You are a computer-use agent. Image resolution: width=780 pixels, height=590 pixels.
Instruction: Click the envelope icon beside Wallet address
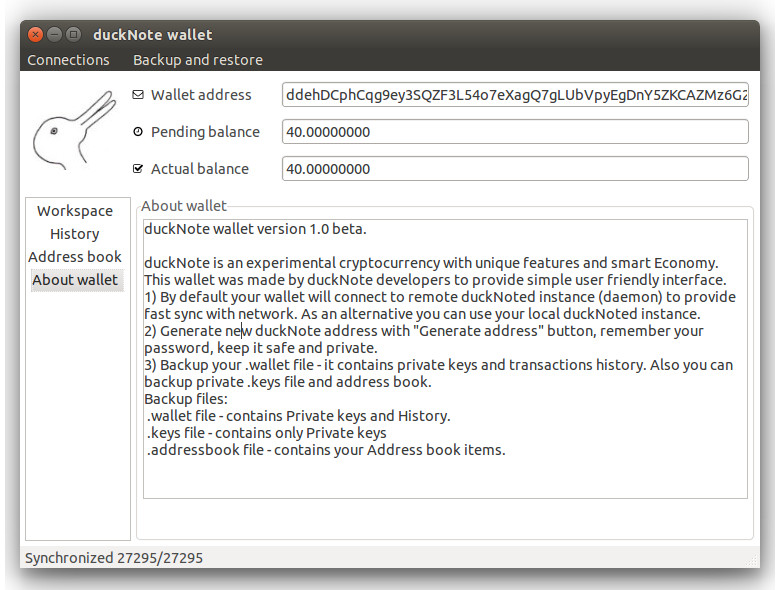pos(138,95)
